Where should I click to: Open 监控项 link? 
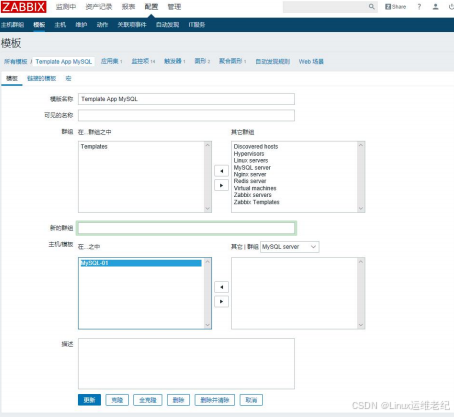tap(140, 61)
